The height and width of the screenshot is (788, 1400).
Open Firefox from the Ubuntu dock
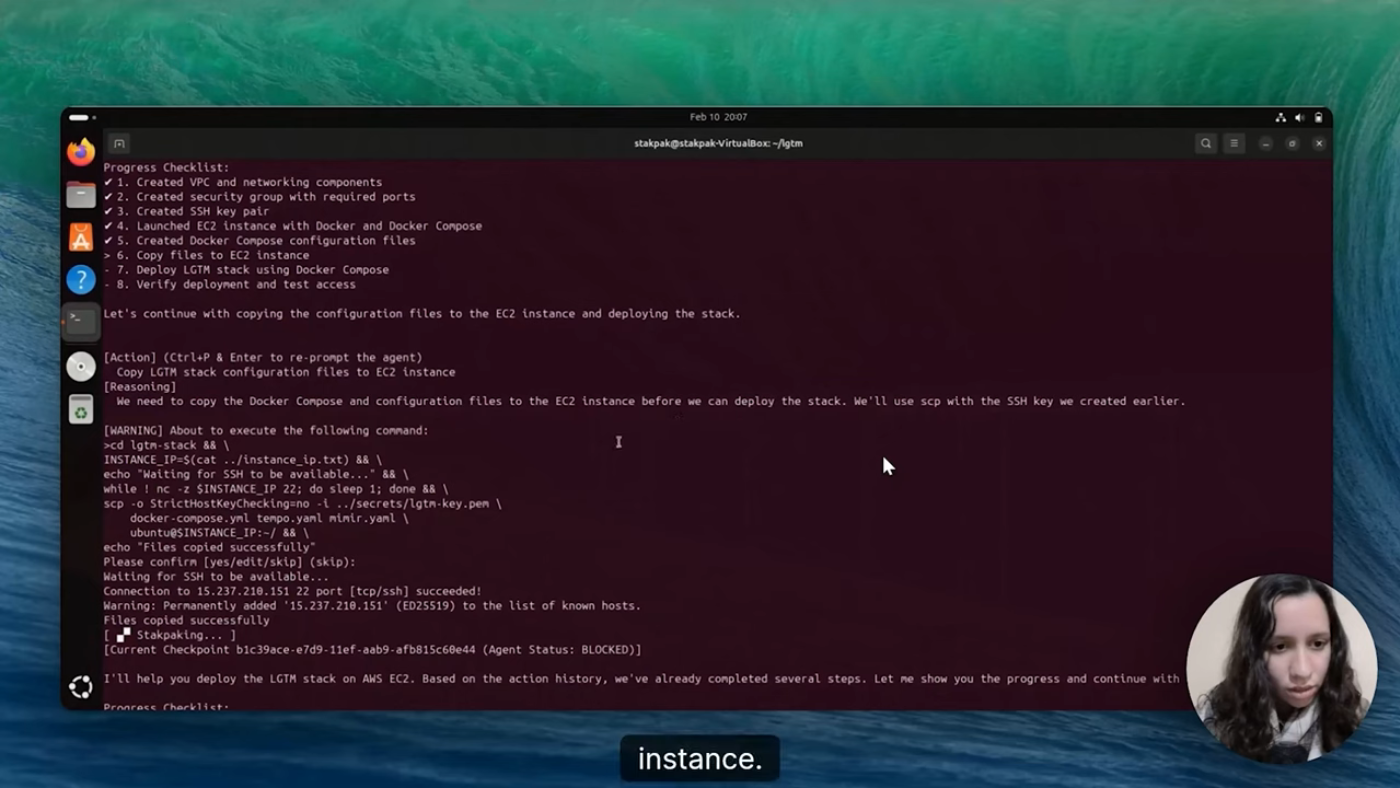point(81,151)
